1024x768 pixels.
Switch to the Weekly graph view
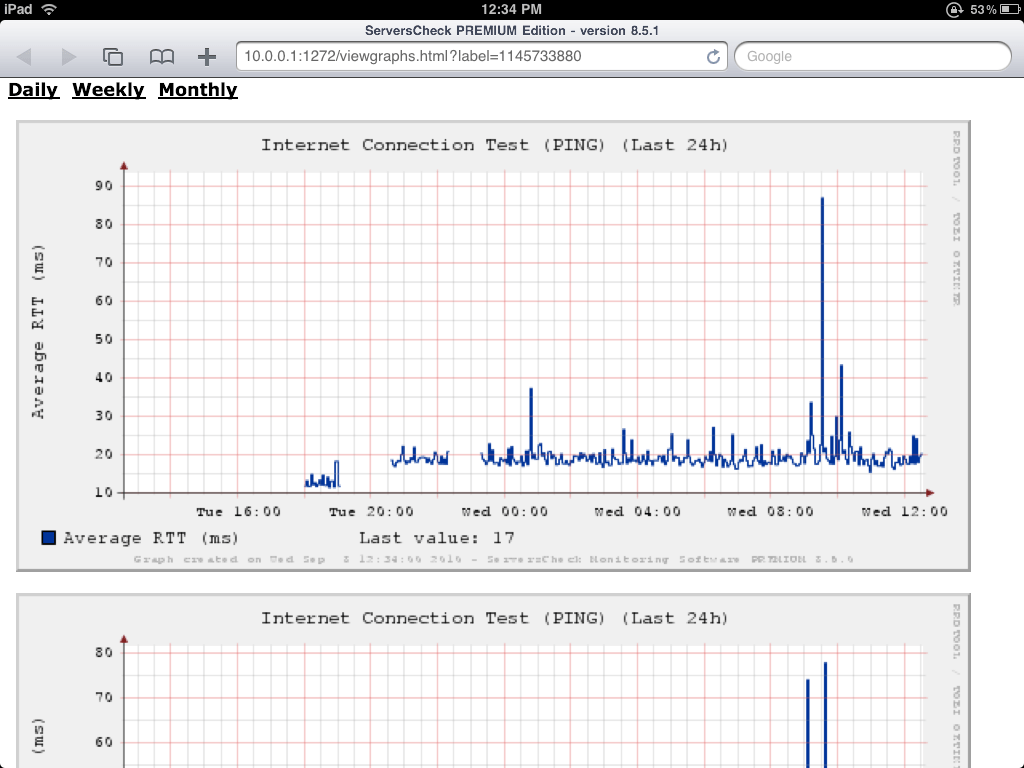pyautogui.click(x=108, y=90)
